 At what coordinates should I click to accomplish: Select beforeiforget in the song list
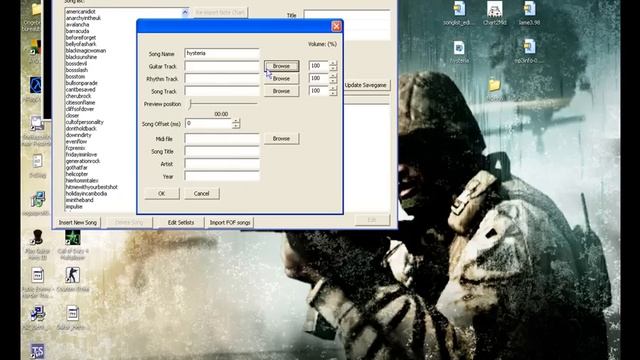click(81, 38)
